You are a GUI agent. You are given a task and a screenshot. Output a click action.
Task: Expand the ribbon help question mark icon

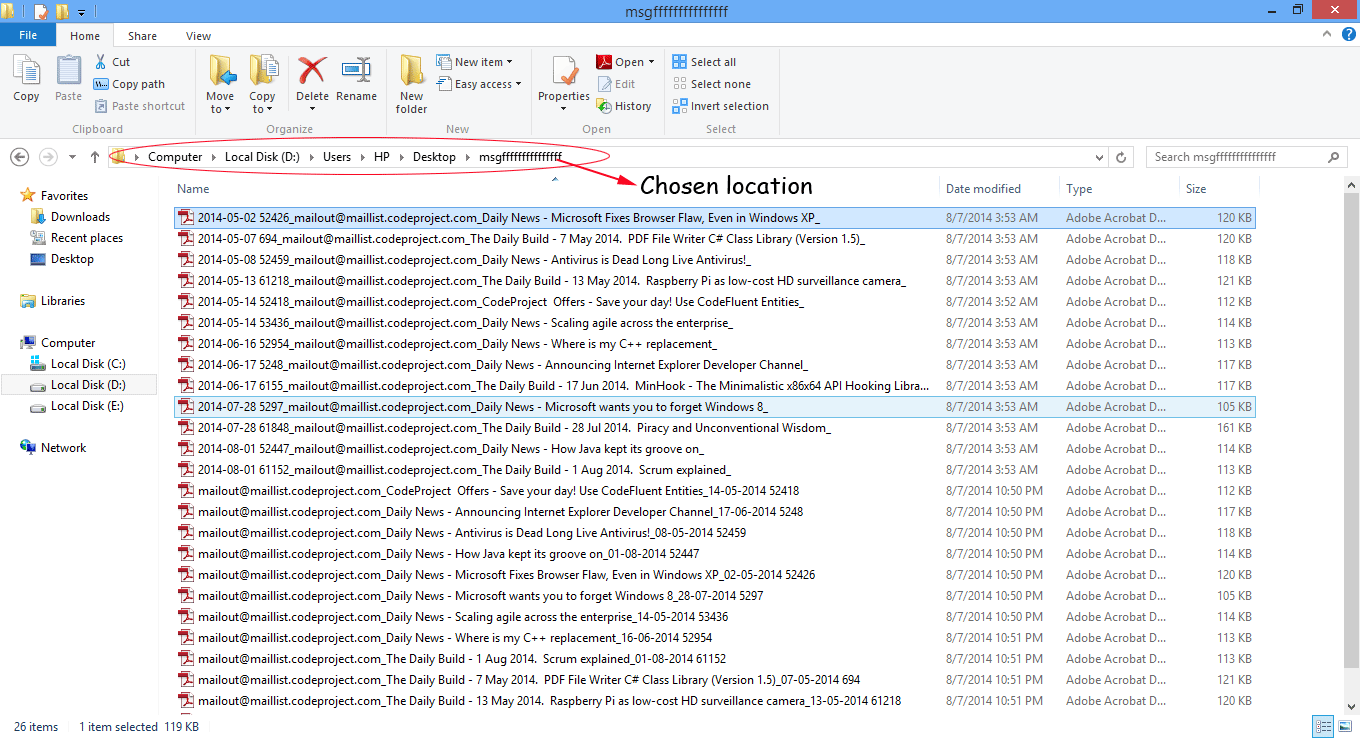[x=1347, y=34]
